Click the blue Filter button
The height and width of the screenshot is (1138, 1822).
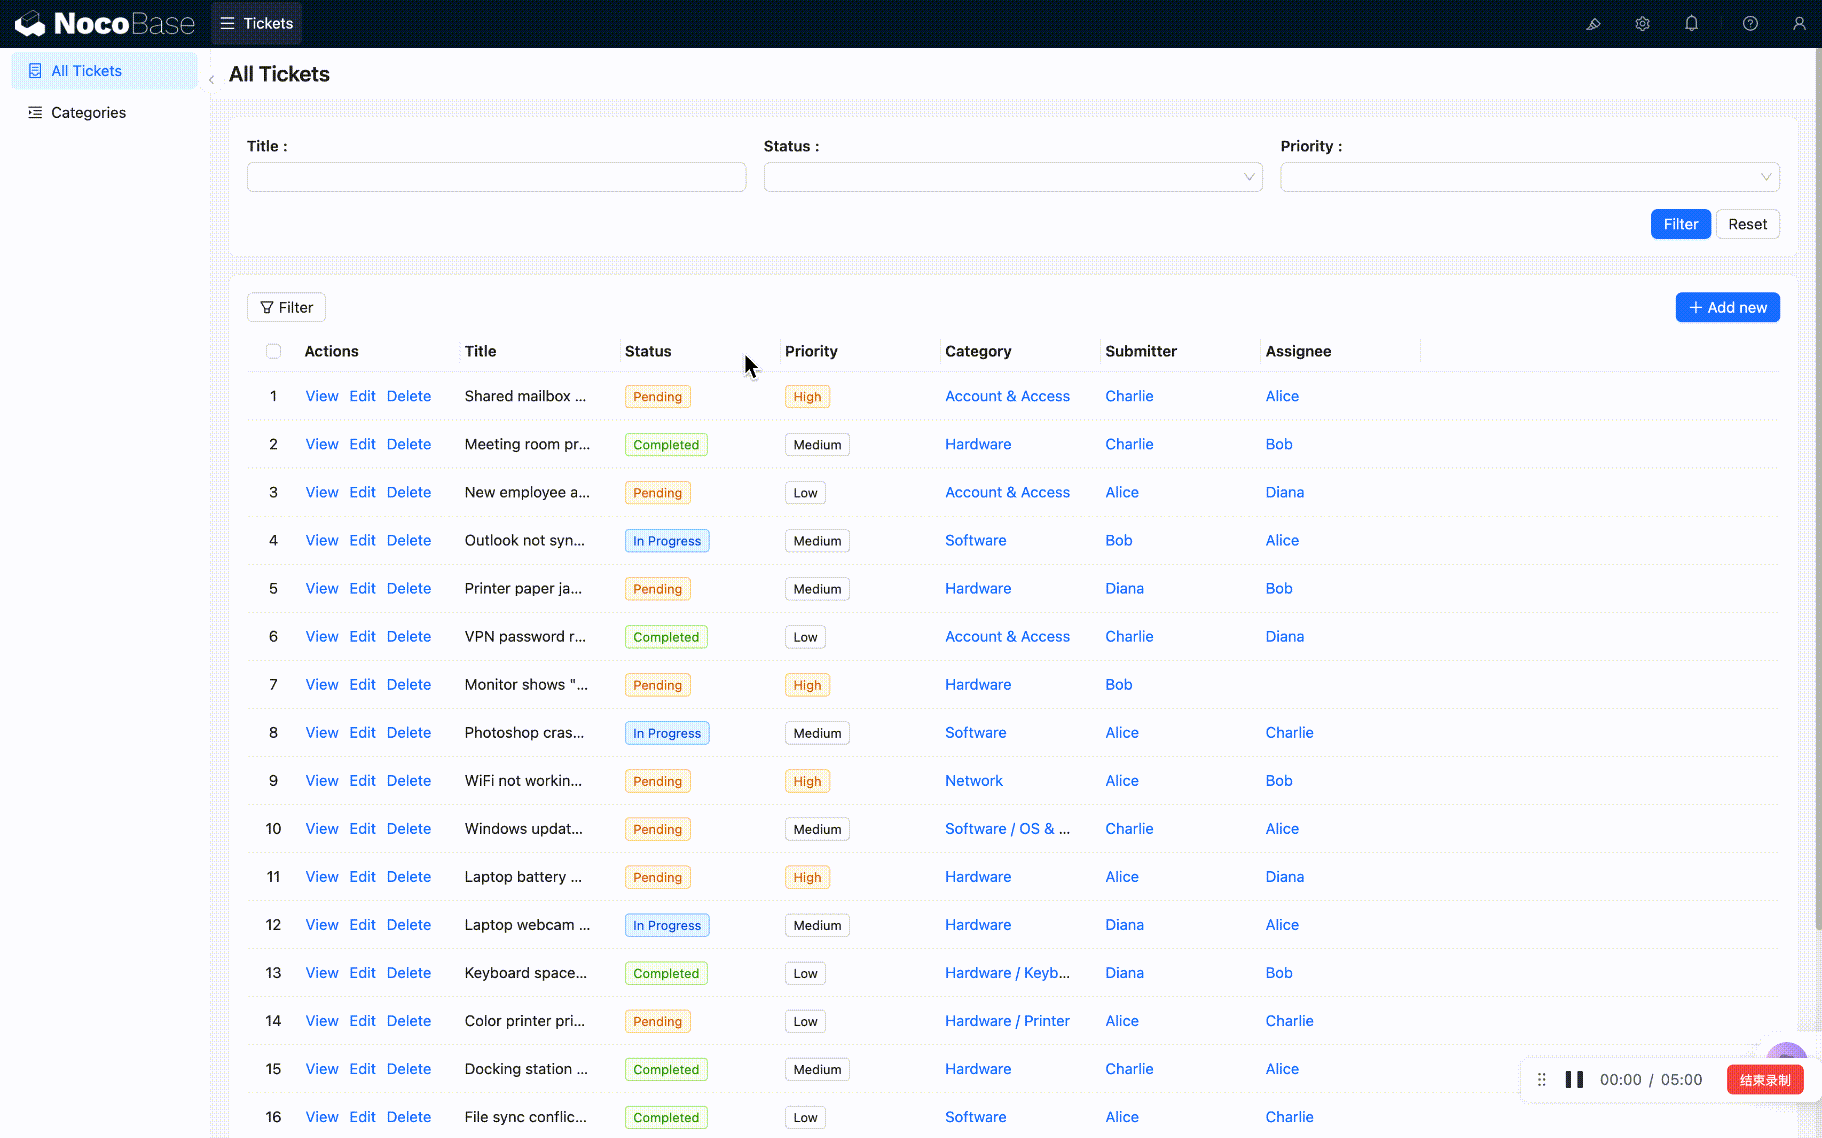(1680, 224)
